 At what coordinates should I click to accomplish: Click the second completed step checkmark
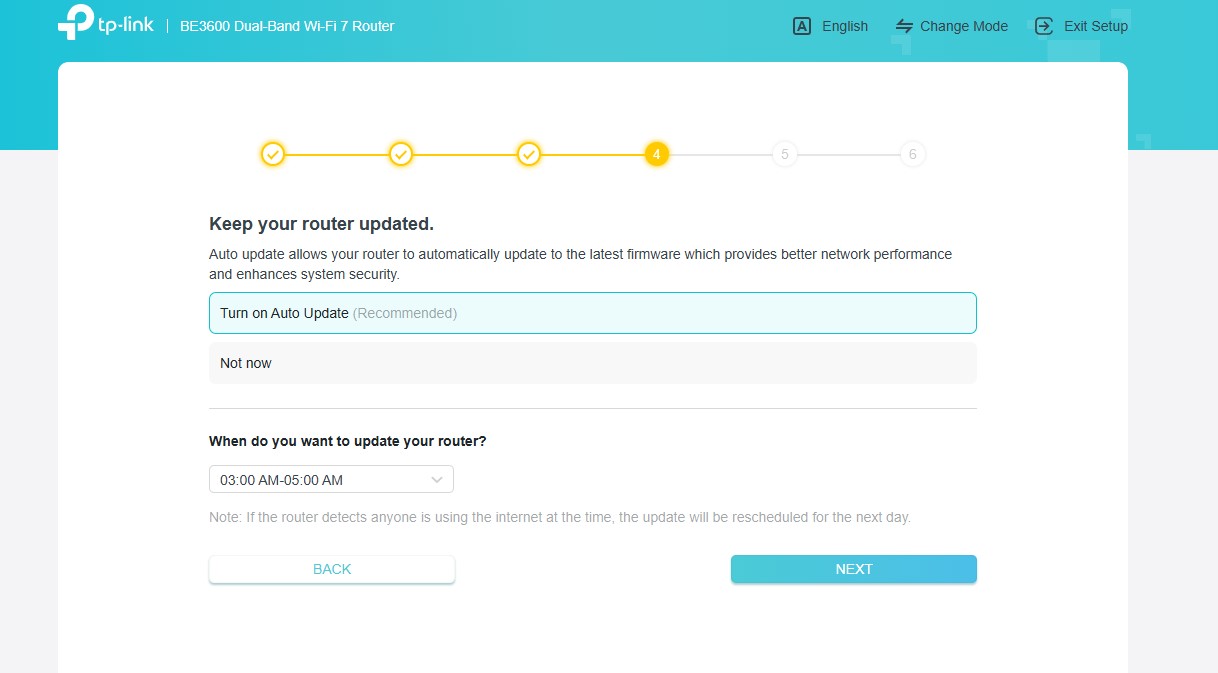401,154
